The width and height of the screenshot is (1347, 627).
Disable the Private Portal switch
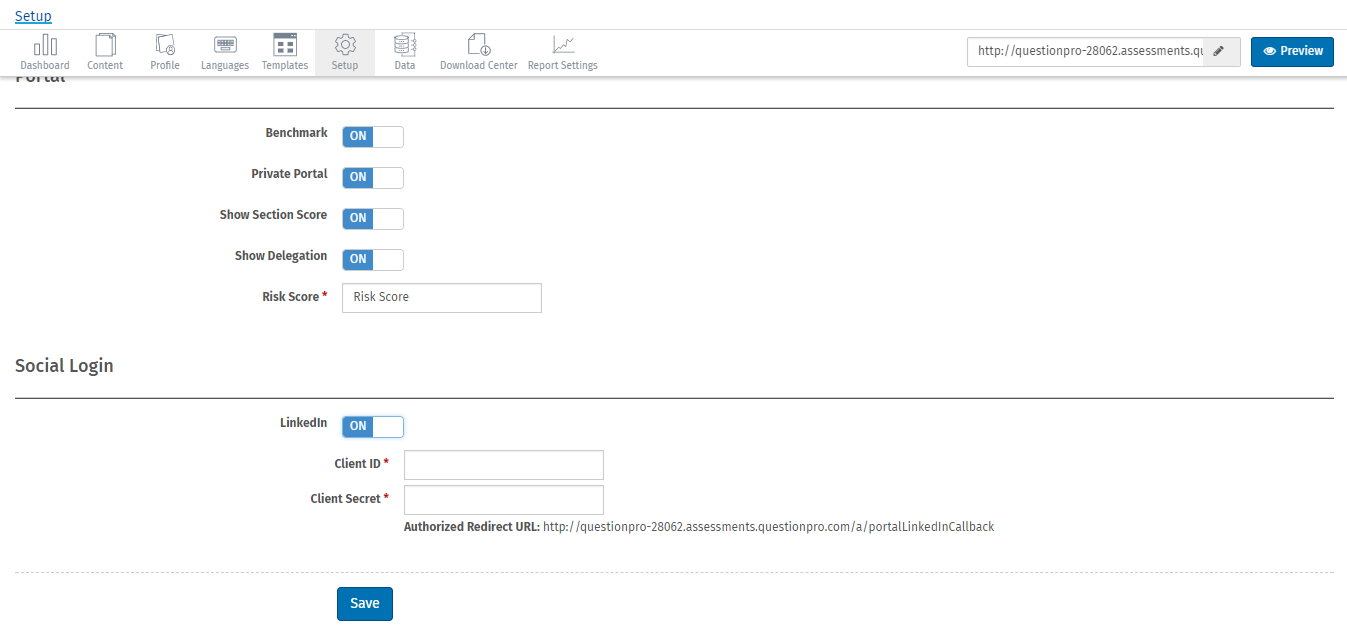coord(372,177)
